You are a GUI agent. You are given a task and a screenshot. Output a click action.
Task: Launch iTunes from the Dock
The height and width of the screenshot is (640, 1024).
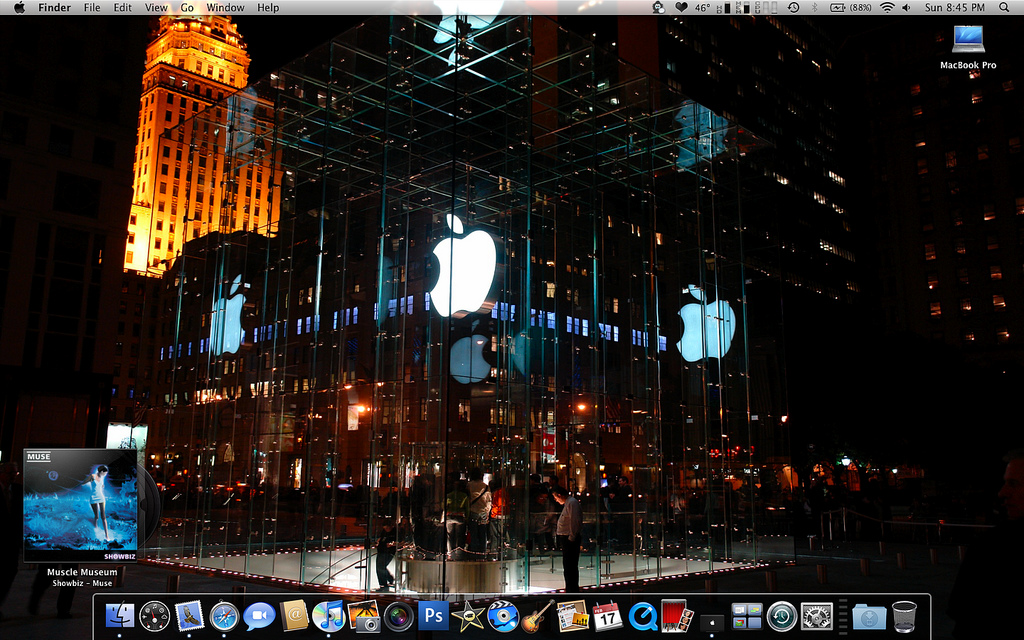click(x=328, y=616)
